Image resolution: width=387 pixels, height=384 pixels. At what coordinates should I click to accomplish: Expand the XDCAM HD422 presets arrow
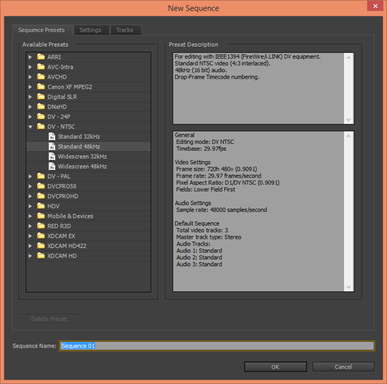tap(30, 246)
